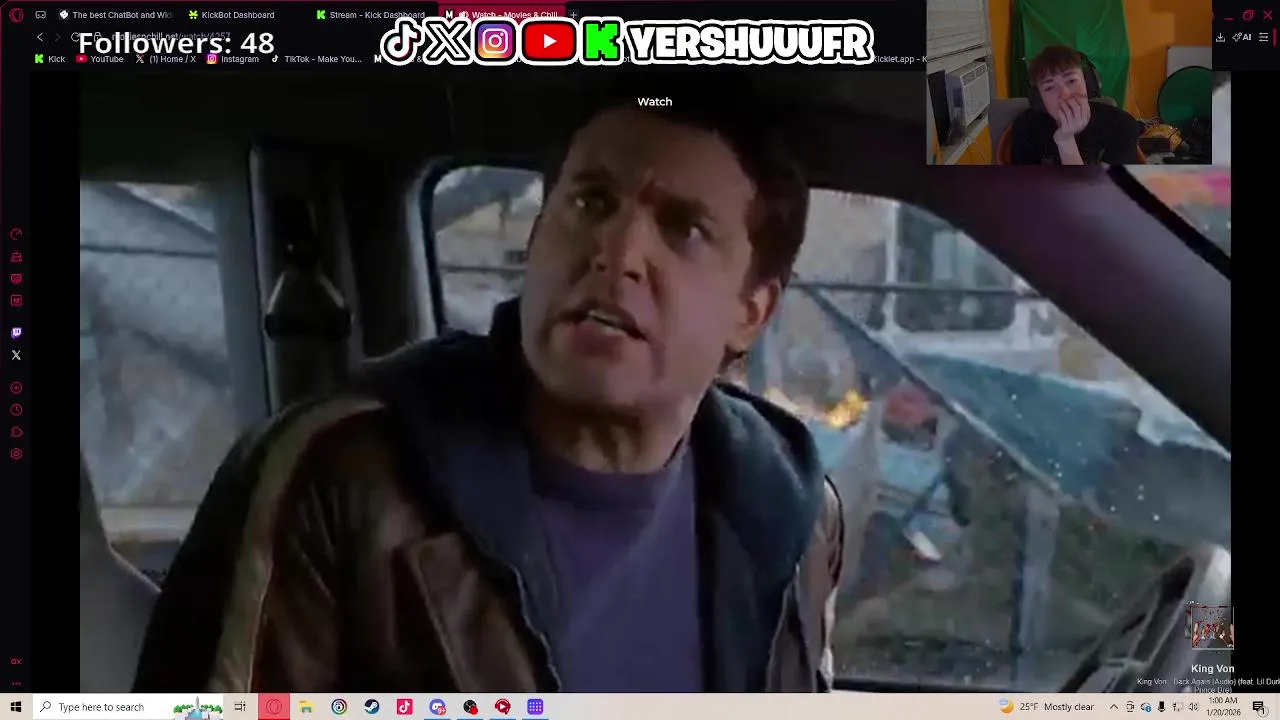Viewport: 1280px width, 720px height.
Task: Open History clock icon in sidebar
Action: (x=16, y=410)
